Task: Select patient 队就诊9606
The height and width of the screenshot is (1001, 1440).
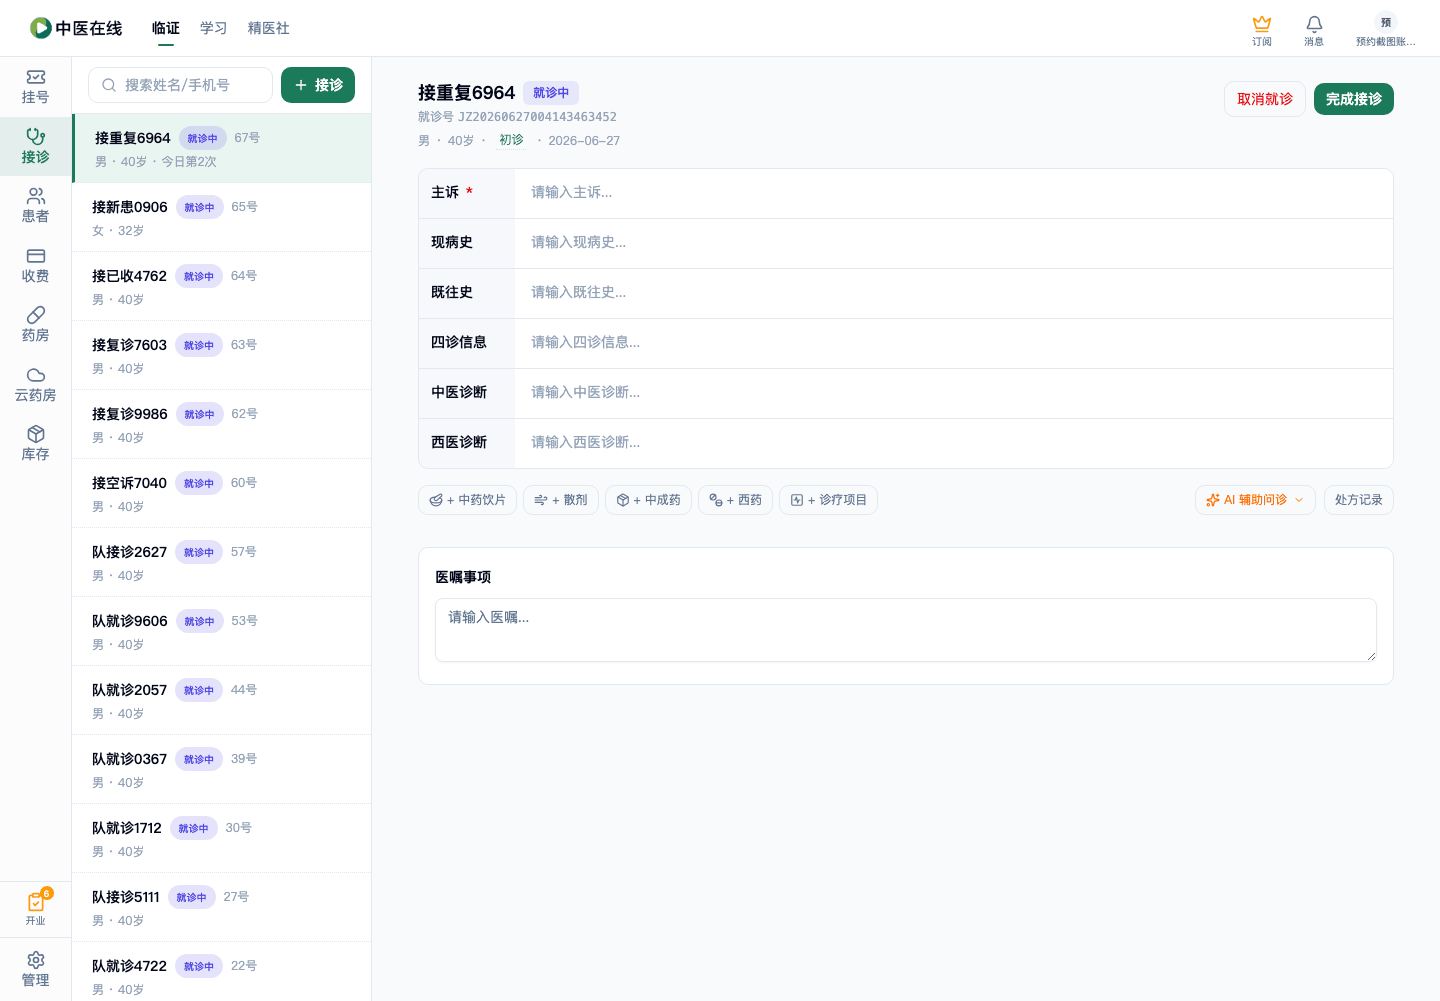Action: (222, 631)
